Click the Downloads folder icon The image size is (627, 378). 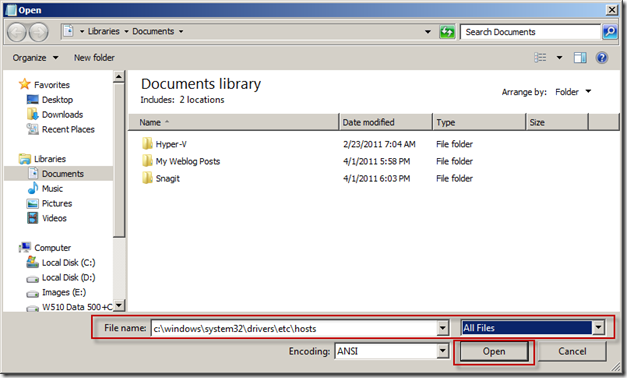32,114
